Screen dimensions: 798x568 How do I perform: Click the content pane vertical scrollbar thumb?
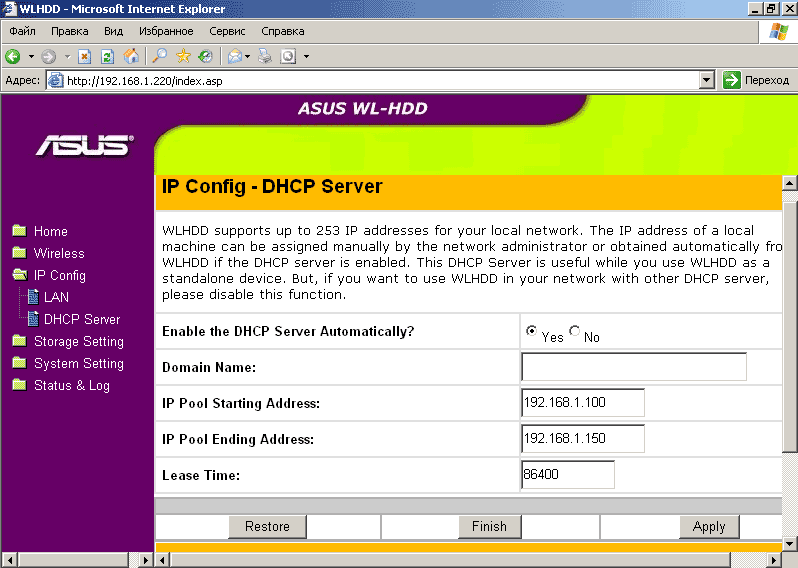point(790,326)
